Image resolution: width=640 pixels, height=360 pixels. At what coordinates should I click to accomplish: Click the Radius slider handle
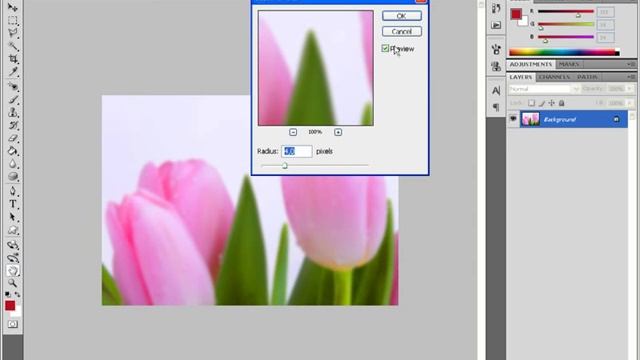pyautogui.click(x=285, y=165)
